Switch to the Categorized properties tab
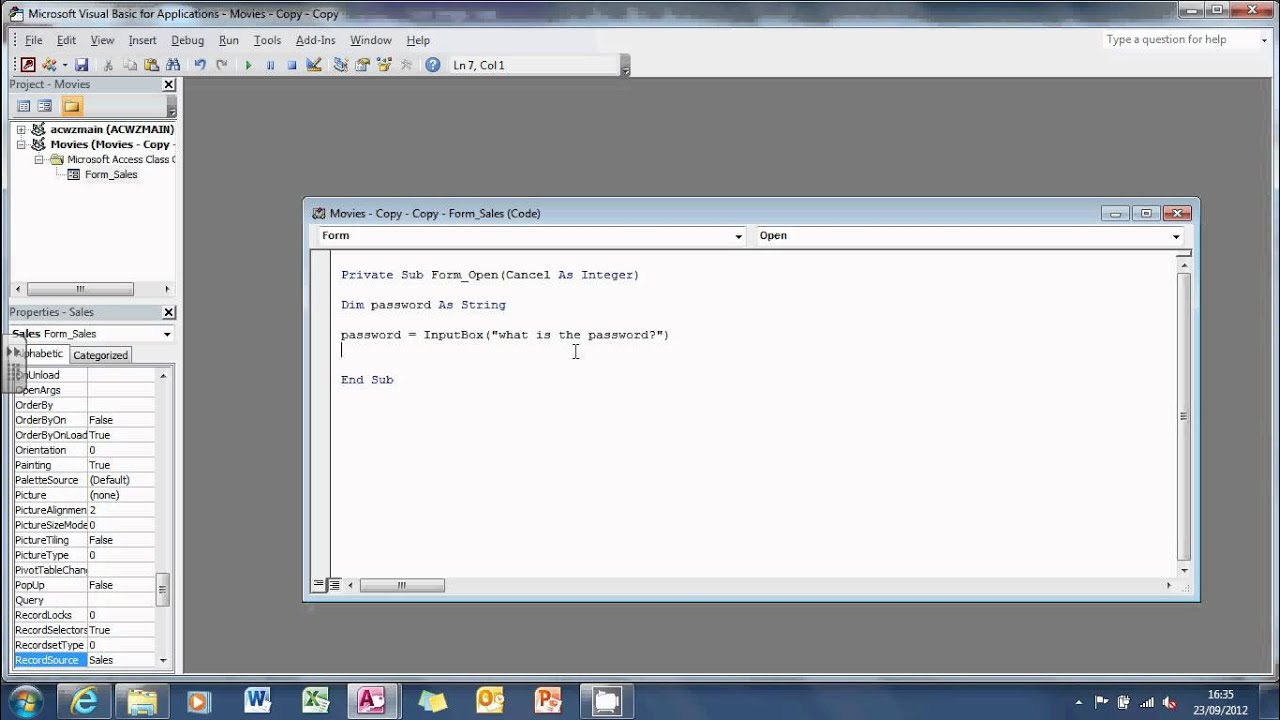The image size is (1280, 720). coord(100,355)
